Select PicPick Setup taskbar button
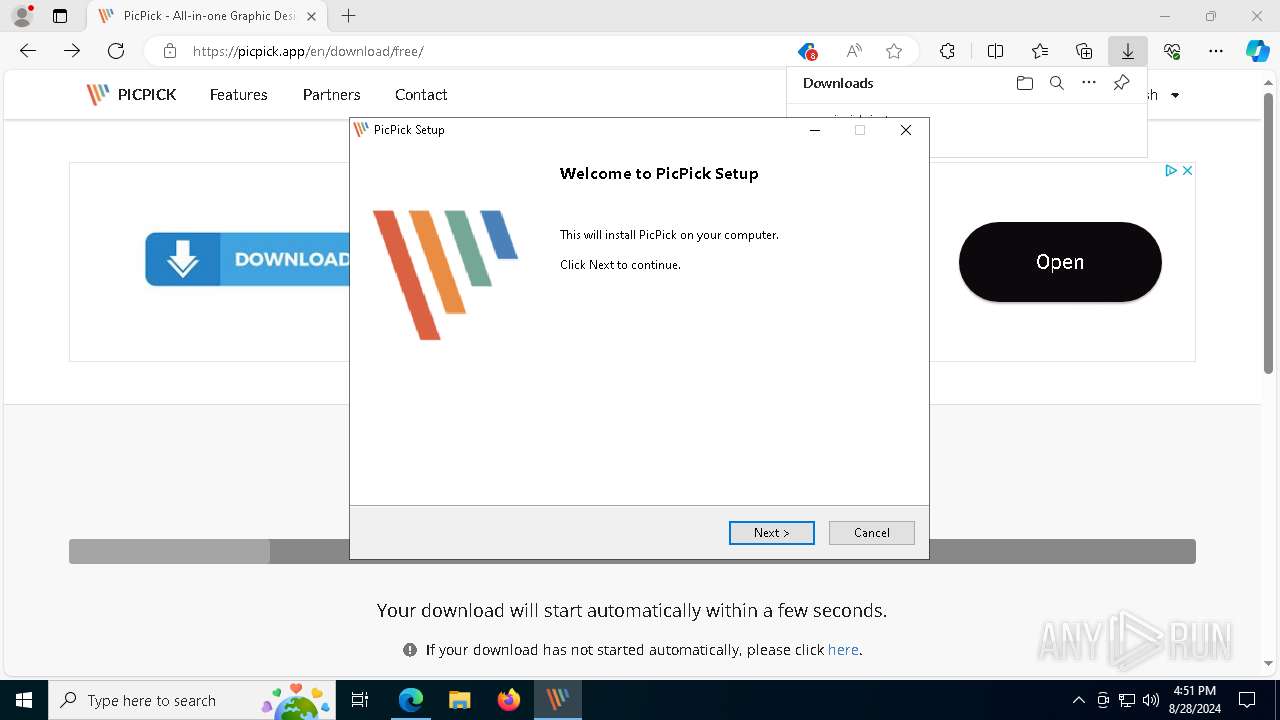This screenshot has height=720, width=1280. [x=557, y=700]
